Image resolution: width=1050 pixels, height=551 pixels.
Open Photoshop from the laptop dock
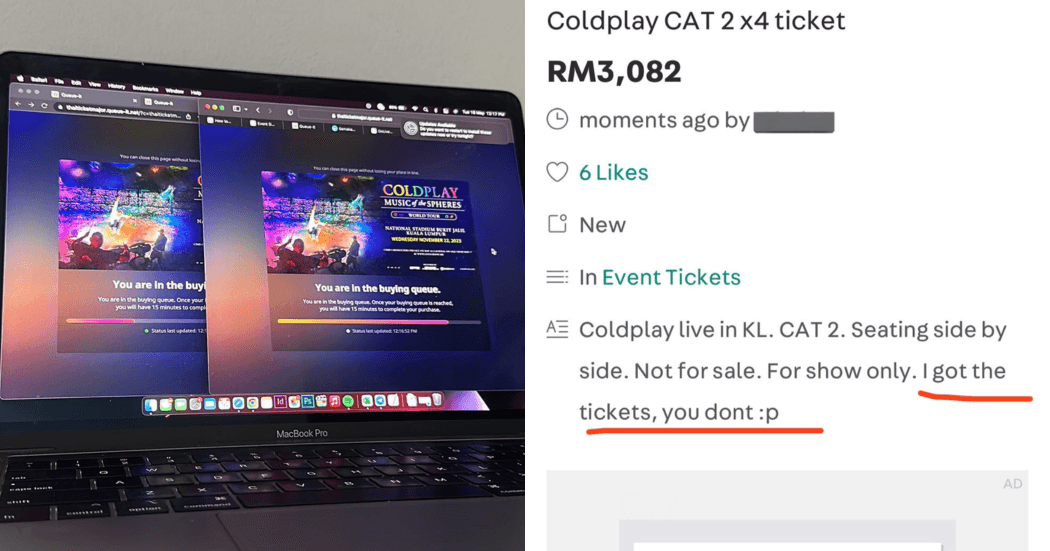click(x=307, y=401)
